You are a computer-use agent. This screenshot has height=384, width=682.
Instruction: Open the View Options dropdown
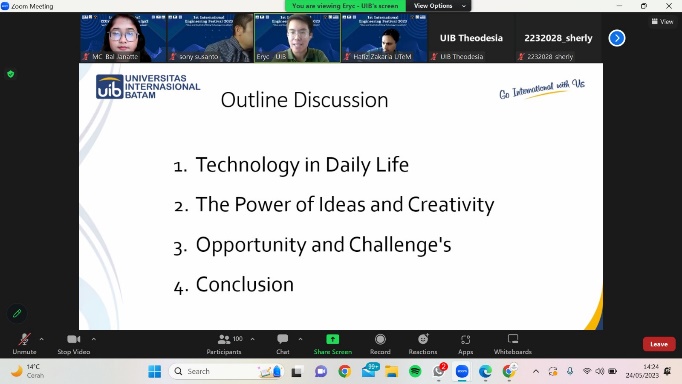(x=439, y=6)
